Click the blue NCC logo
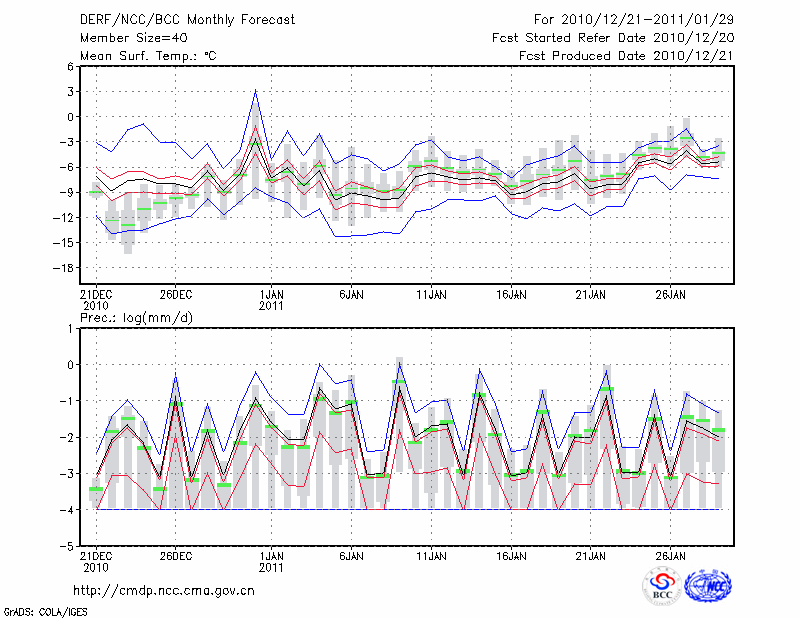This screenshot has width=800, height=618. (x=707, y=585)
